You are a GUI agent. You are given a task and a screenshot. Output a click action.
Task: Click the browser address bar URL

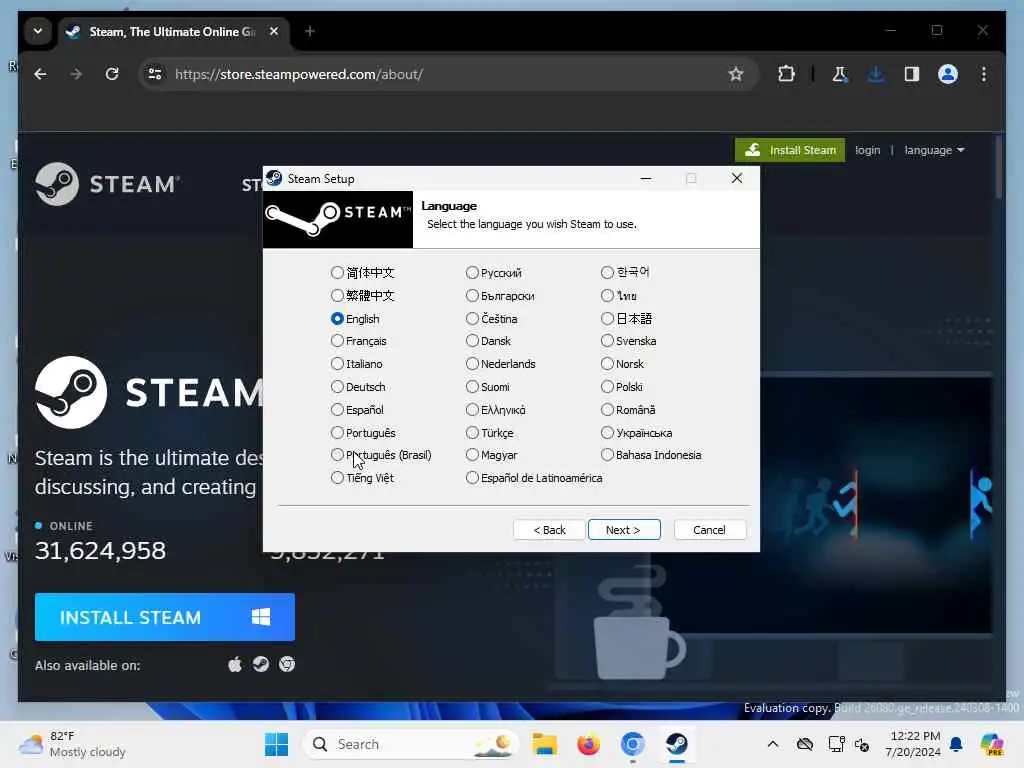[x=299, y=74]
